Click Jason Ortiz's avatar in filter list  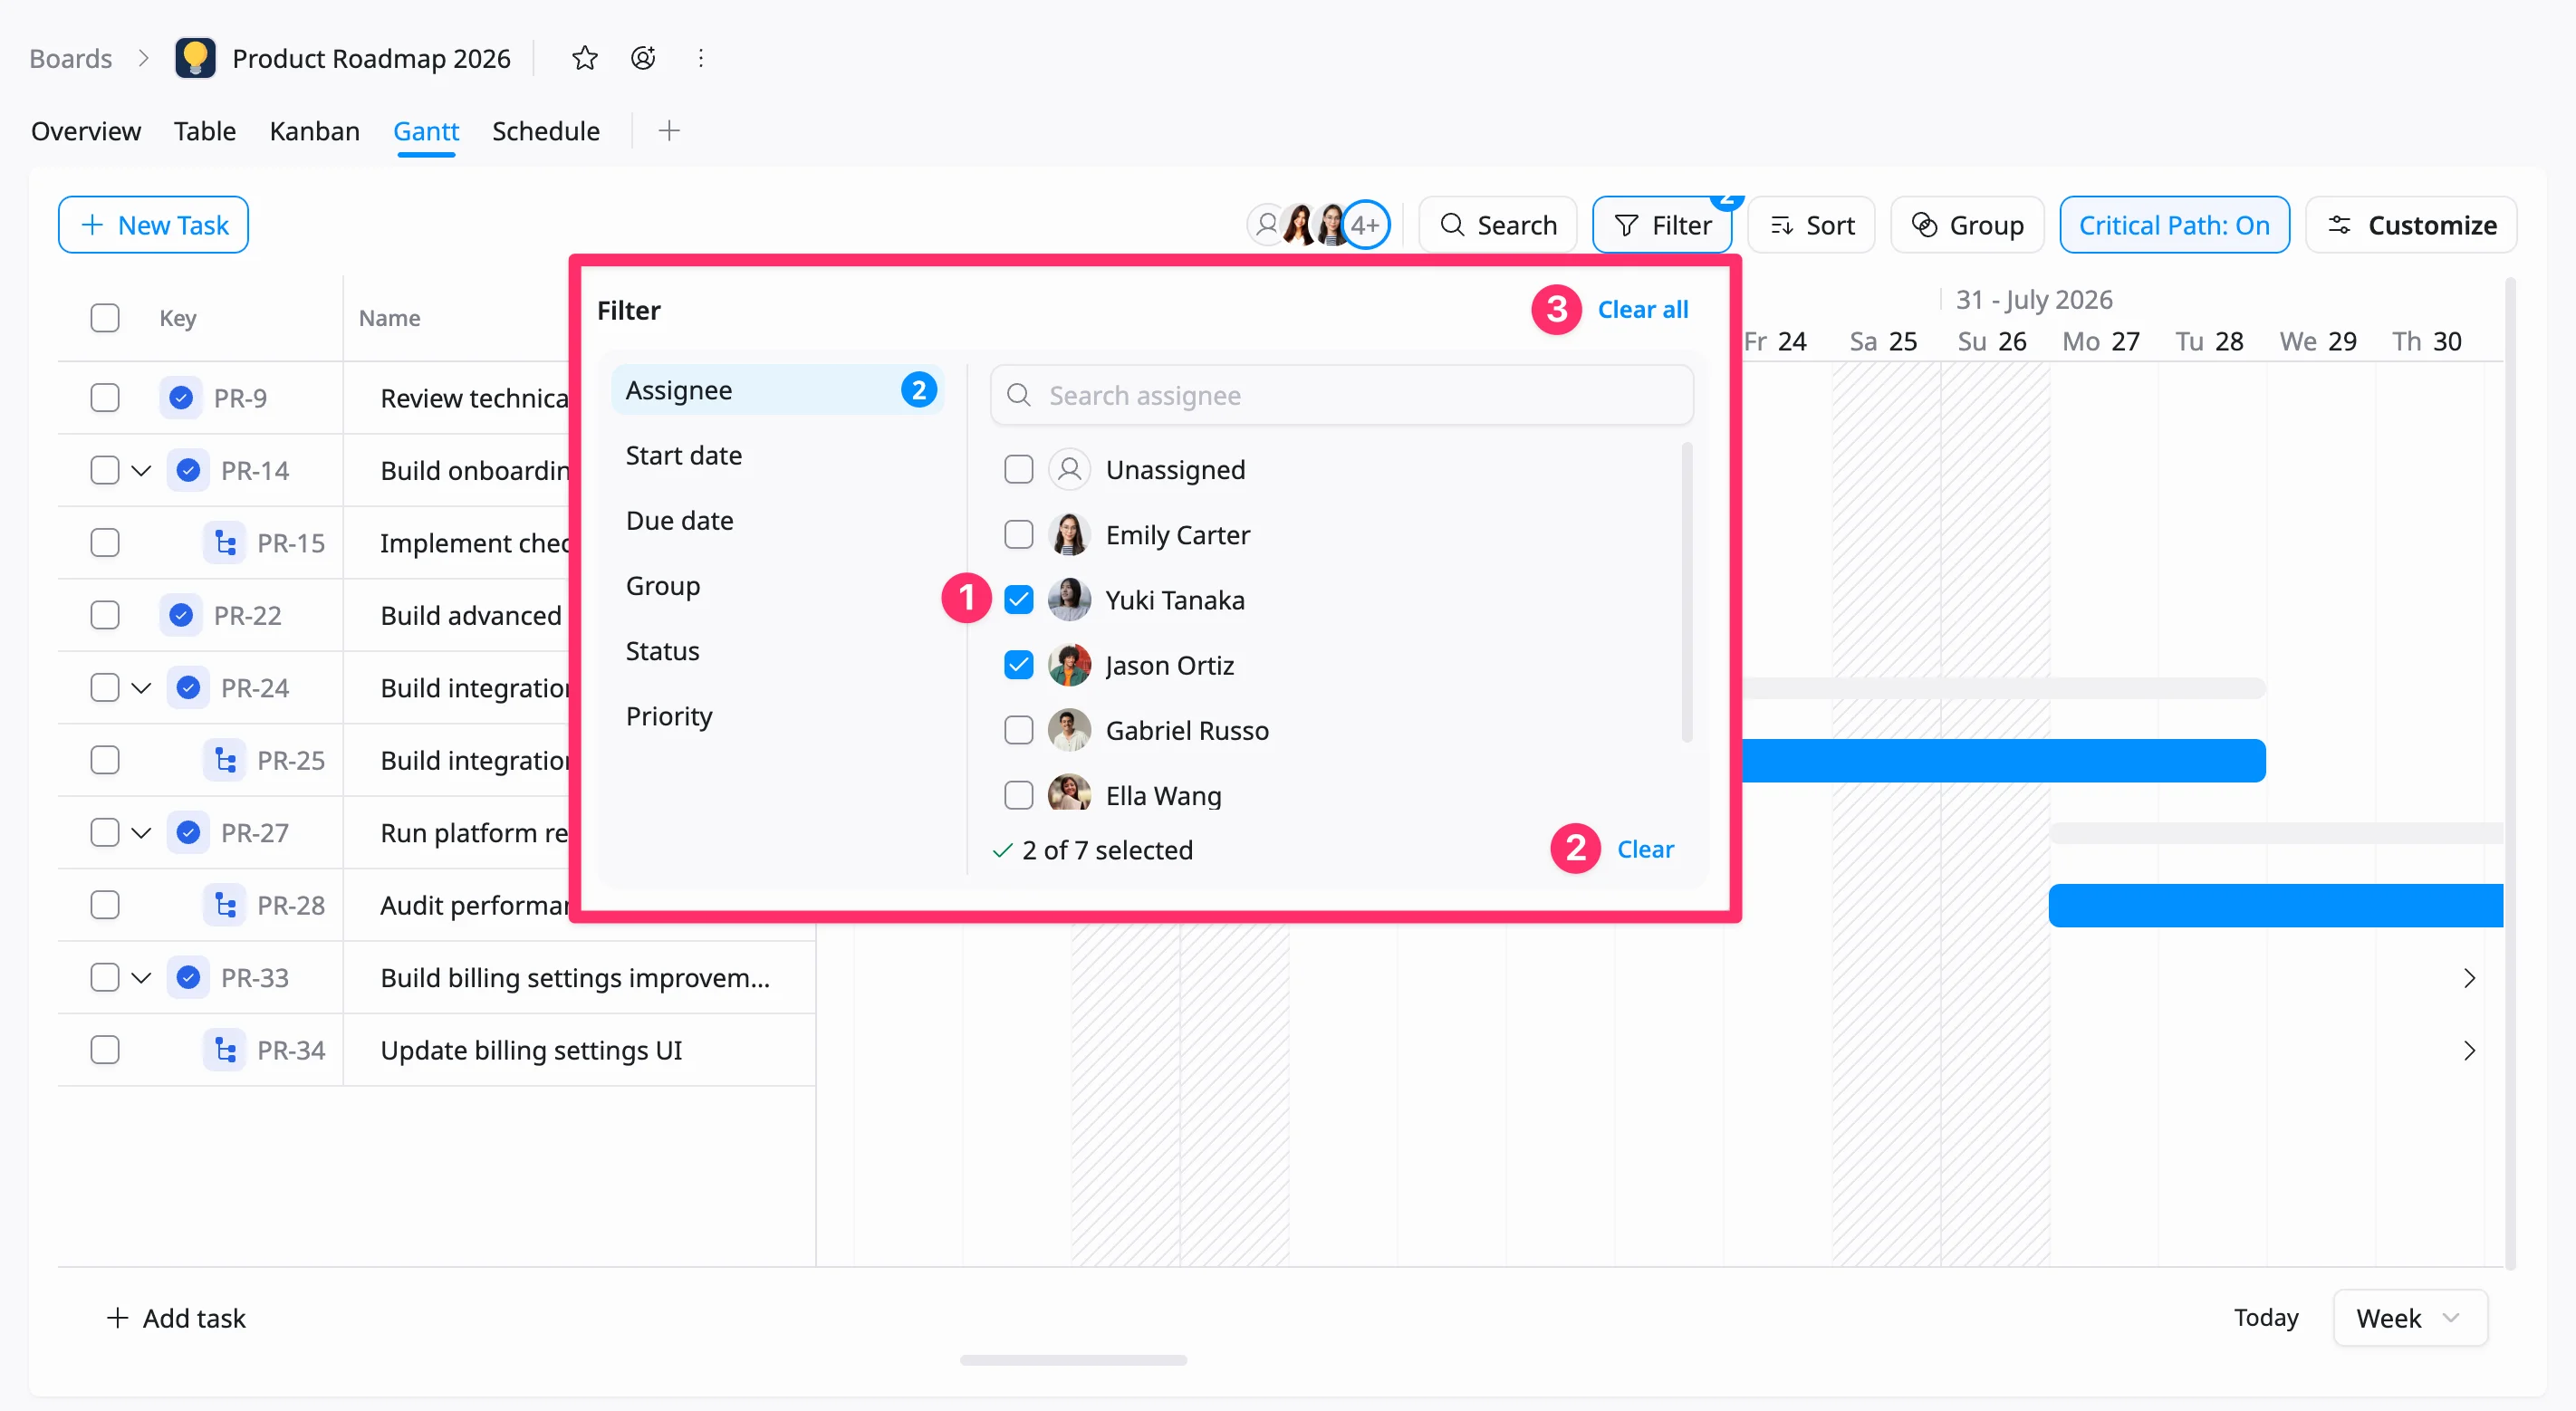(1069, 665)
